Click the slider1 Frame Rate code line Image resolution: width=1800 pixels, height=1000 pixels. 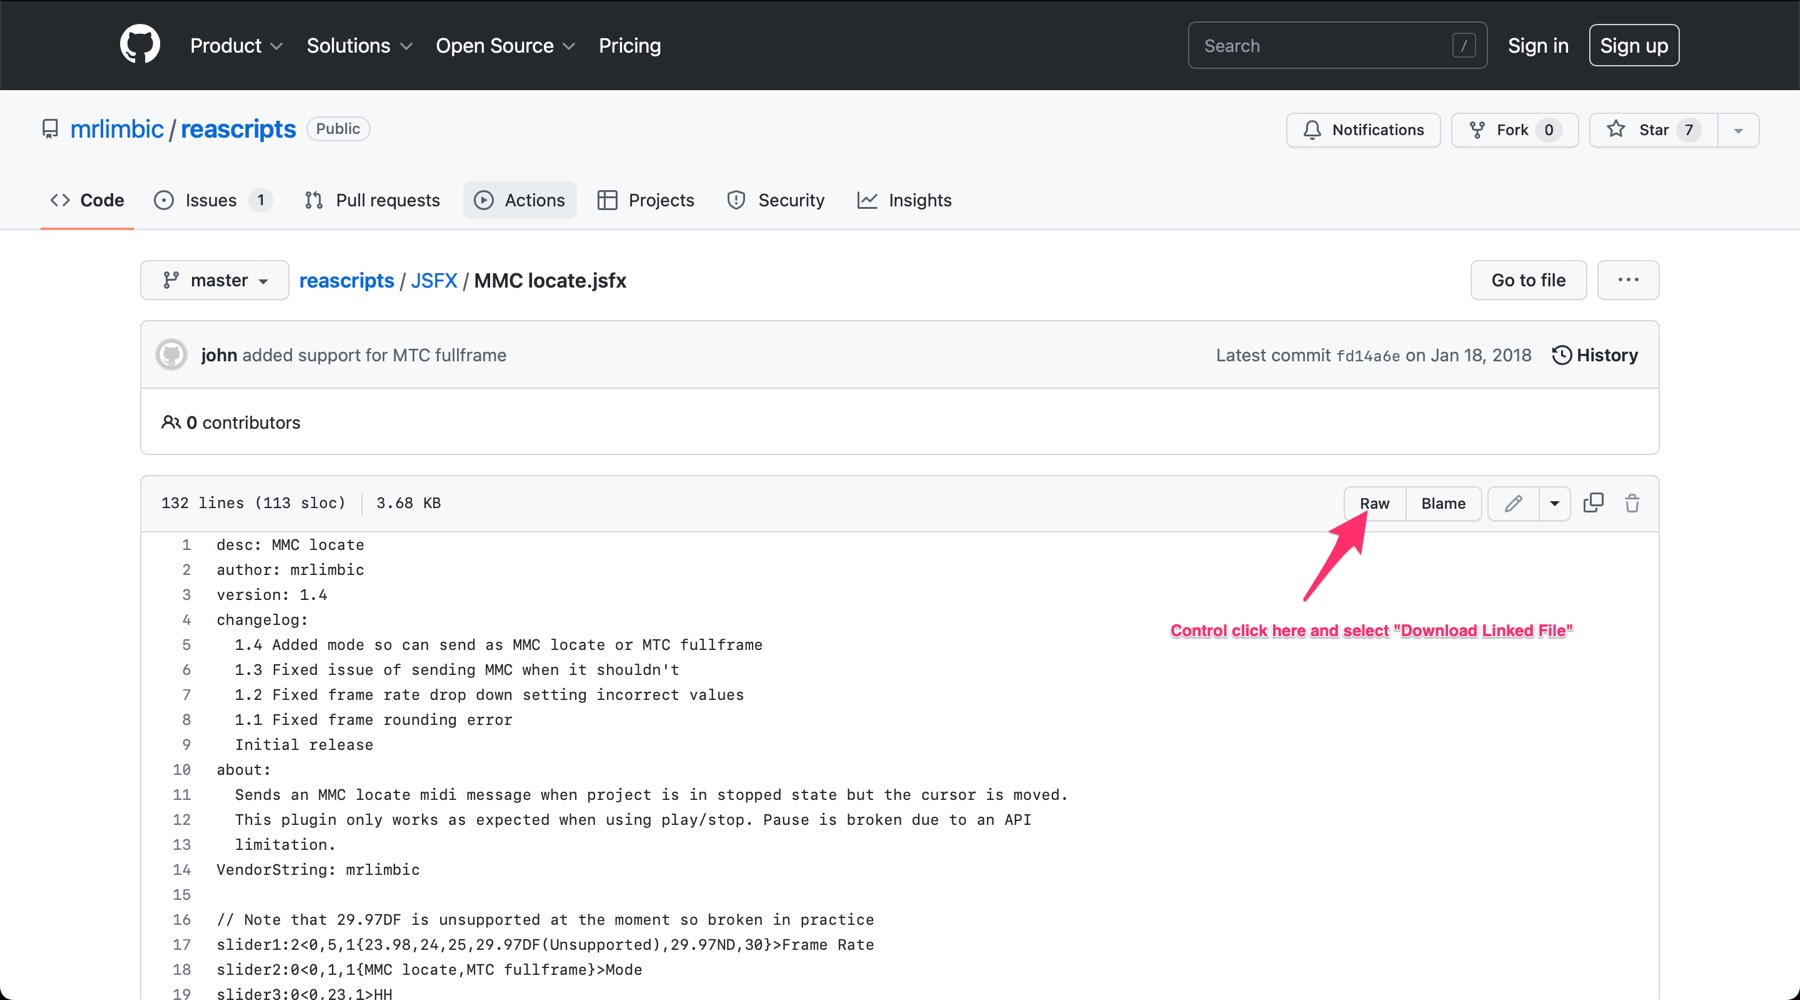click(x=545, y=945)
